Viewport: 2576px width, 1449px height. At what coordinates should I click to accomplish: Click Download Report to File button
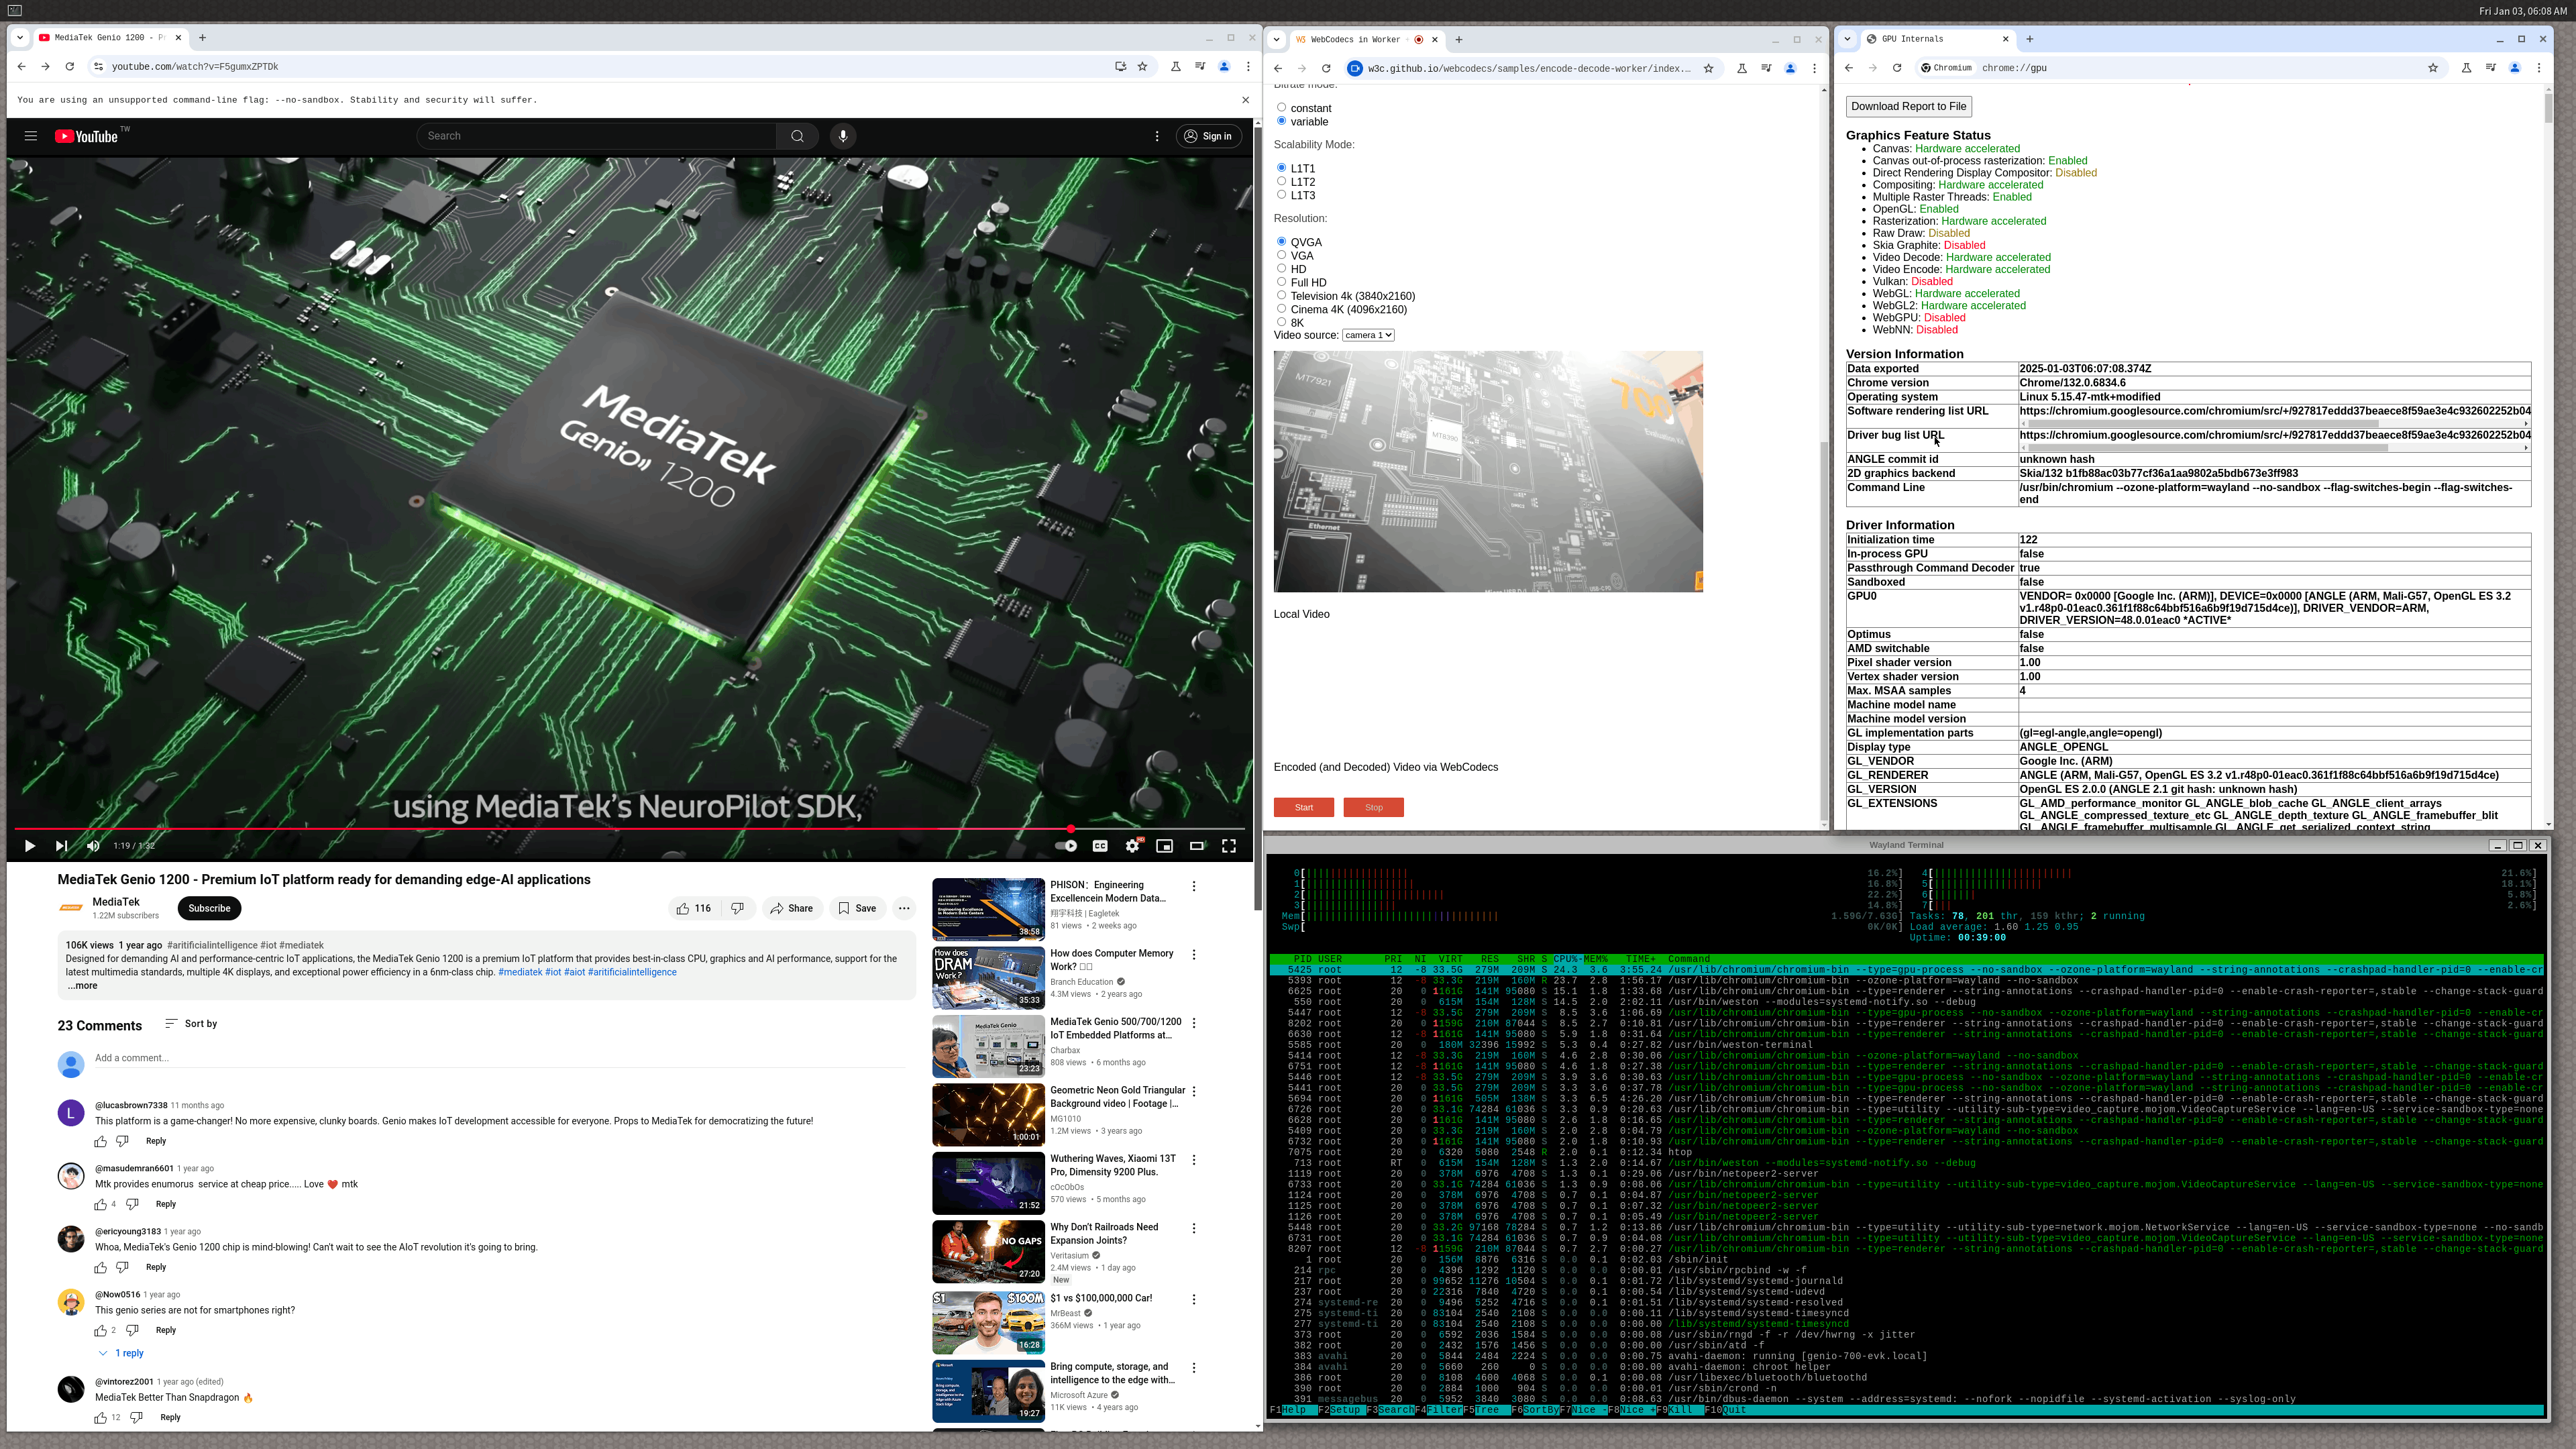click(1908, 106)
